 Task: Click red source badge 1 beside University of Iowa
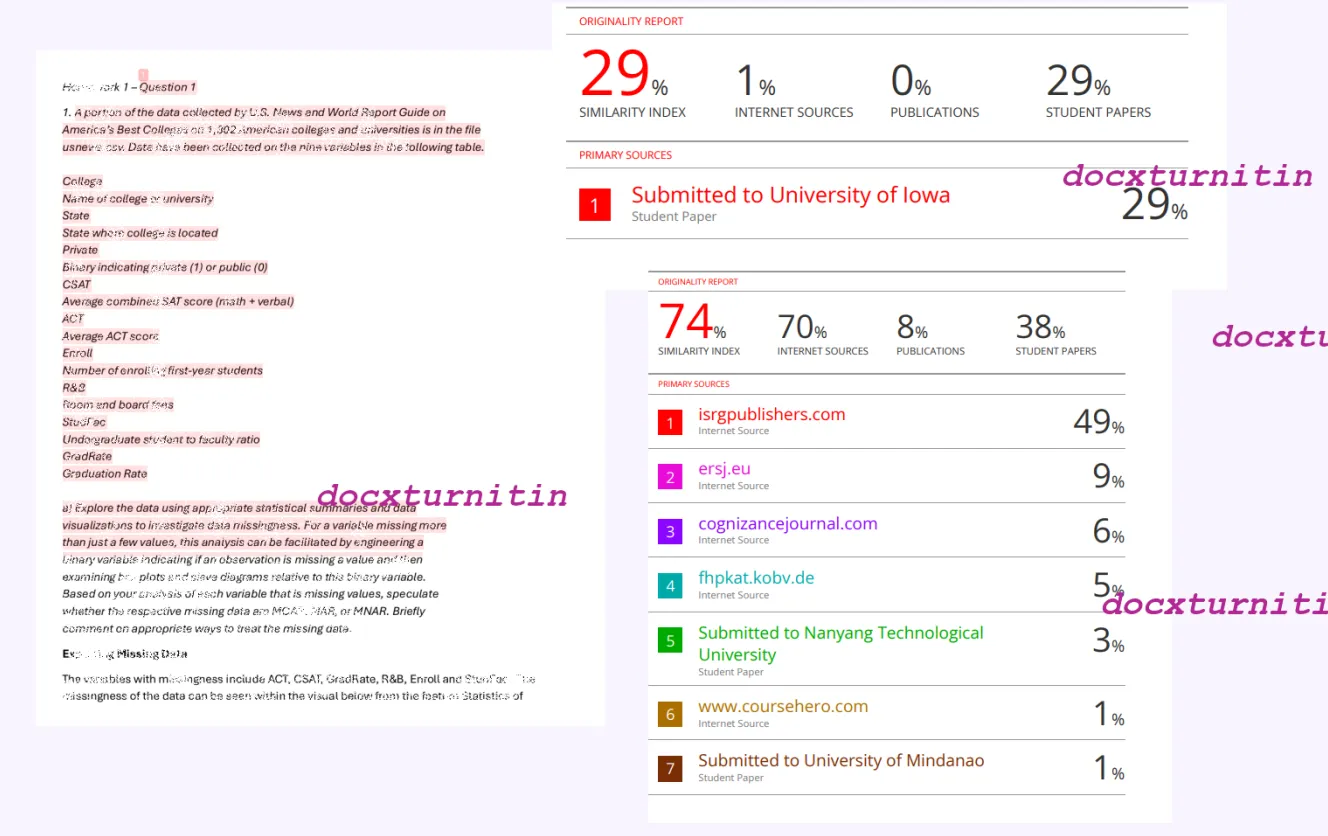pyautogui.click(x=594, y=205)
